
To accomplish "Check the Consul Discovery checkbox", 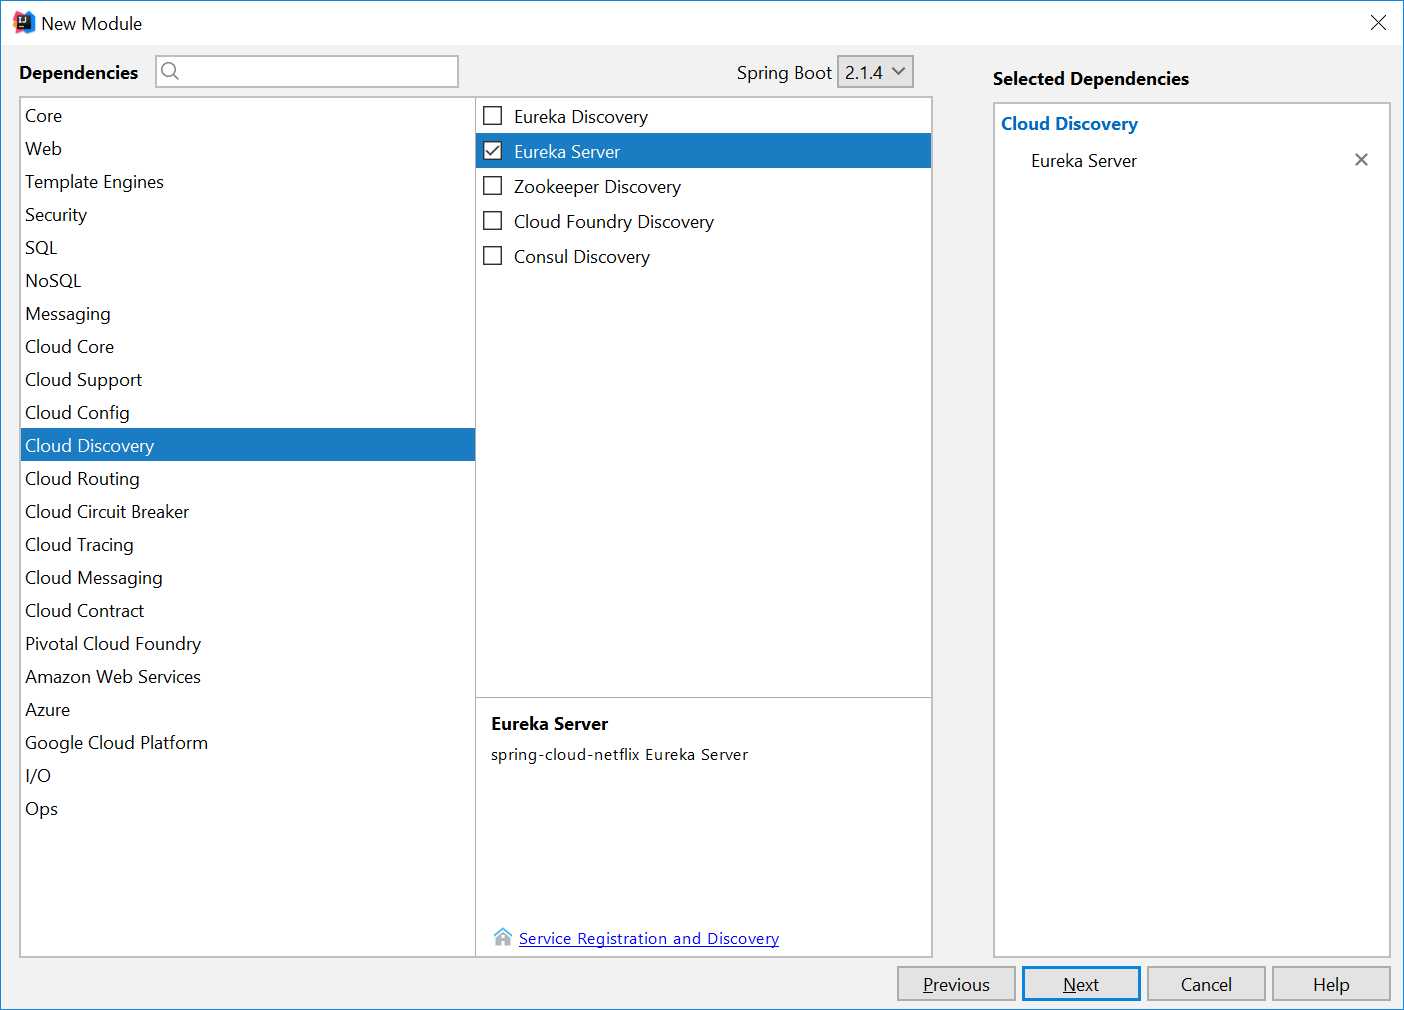I will [x=493, y=256].
